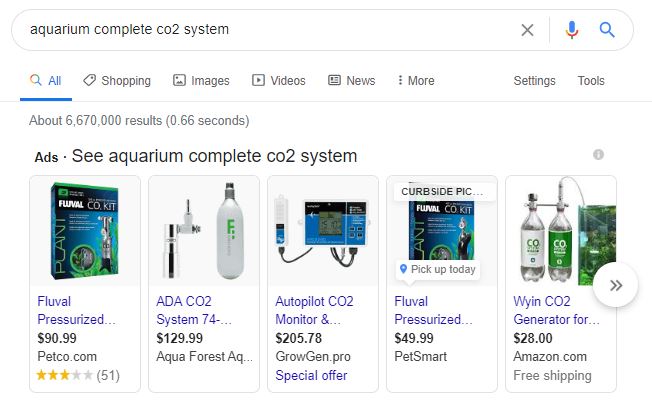Open the search Tools options
The height and width of the screenshot is (405, 652).
pyautogui.click(x=591, y=81)
